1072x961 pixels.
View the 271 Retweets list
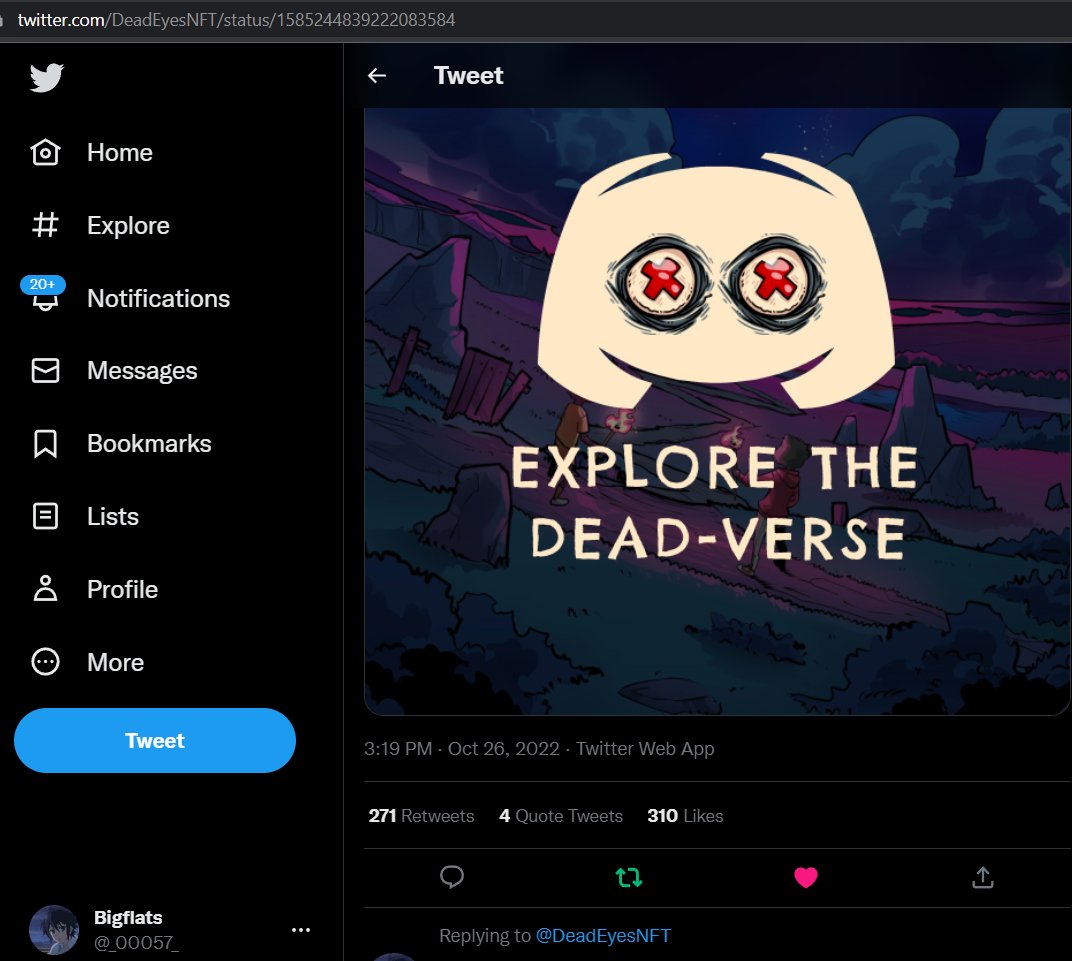[x=421, y=815]
